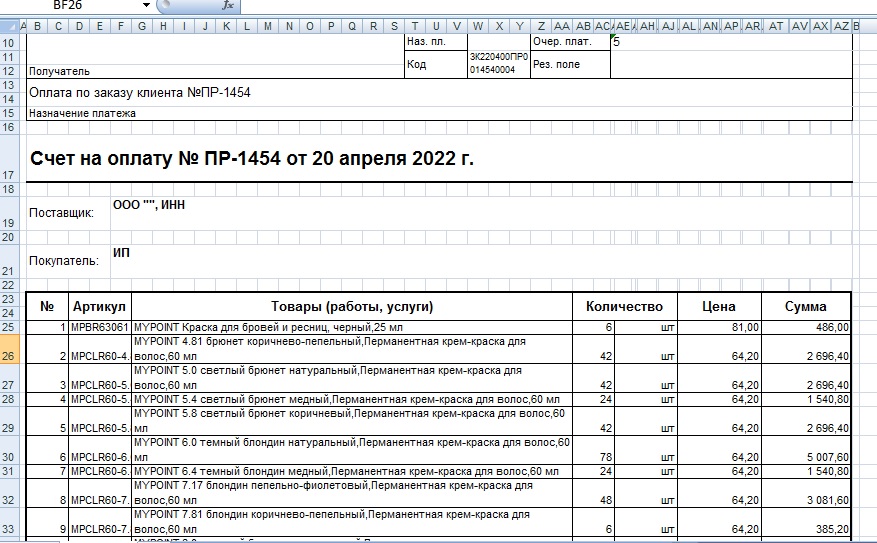Select column B header

tap(37, 26)
